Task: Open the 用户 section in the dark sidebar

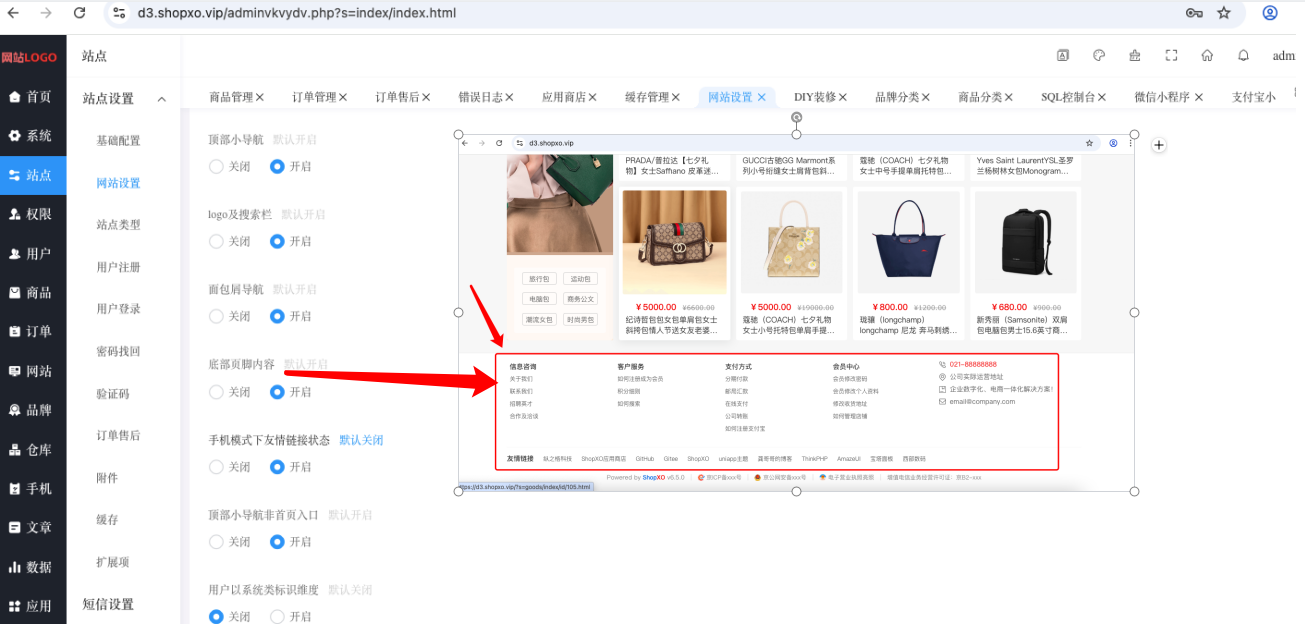Action: [x=32, y=254]
